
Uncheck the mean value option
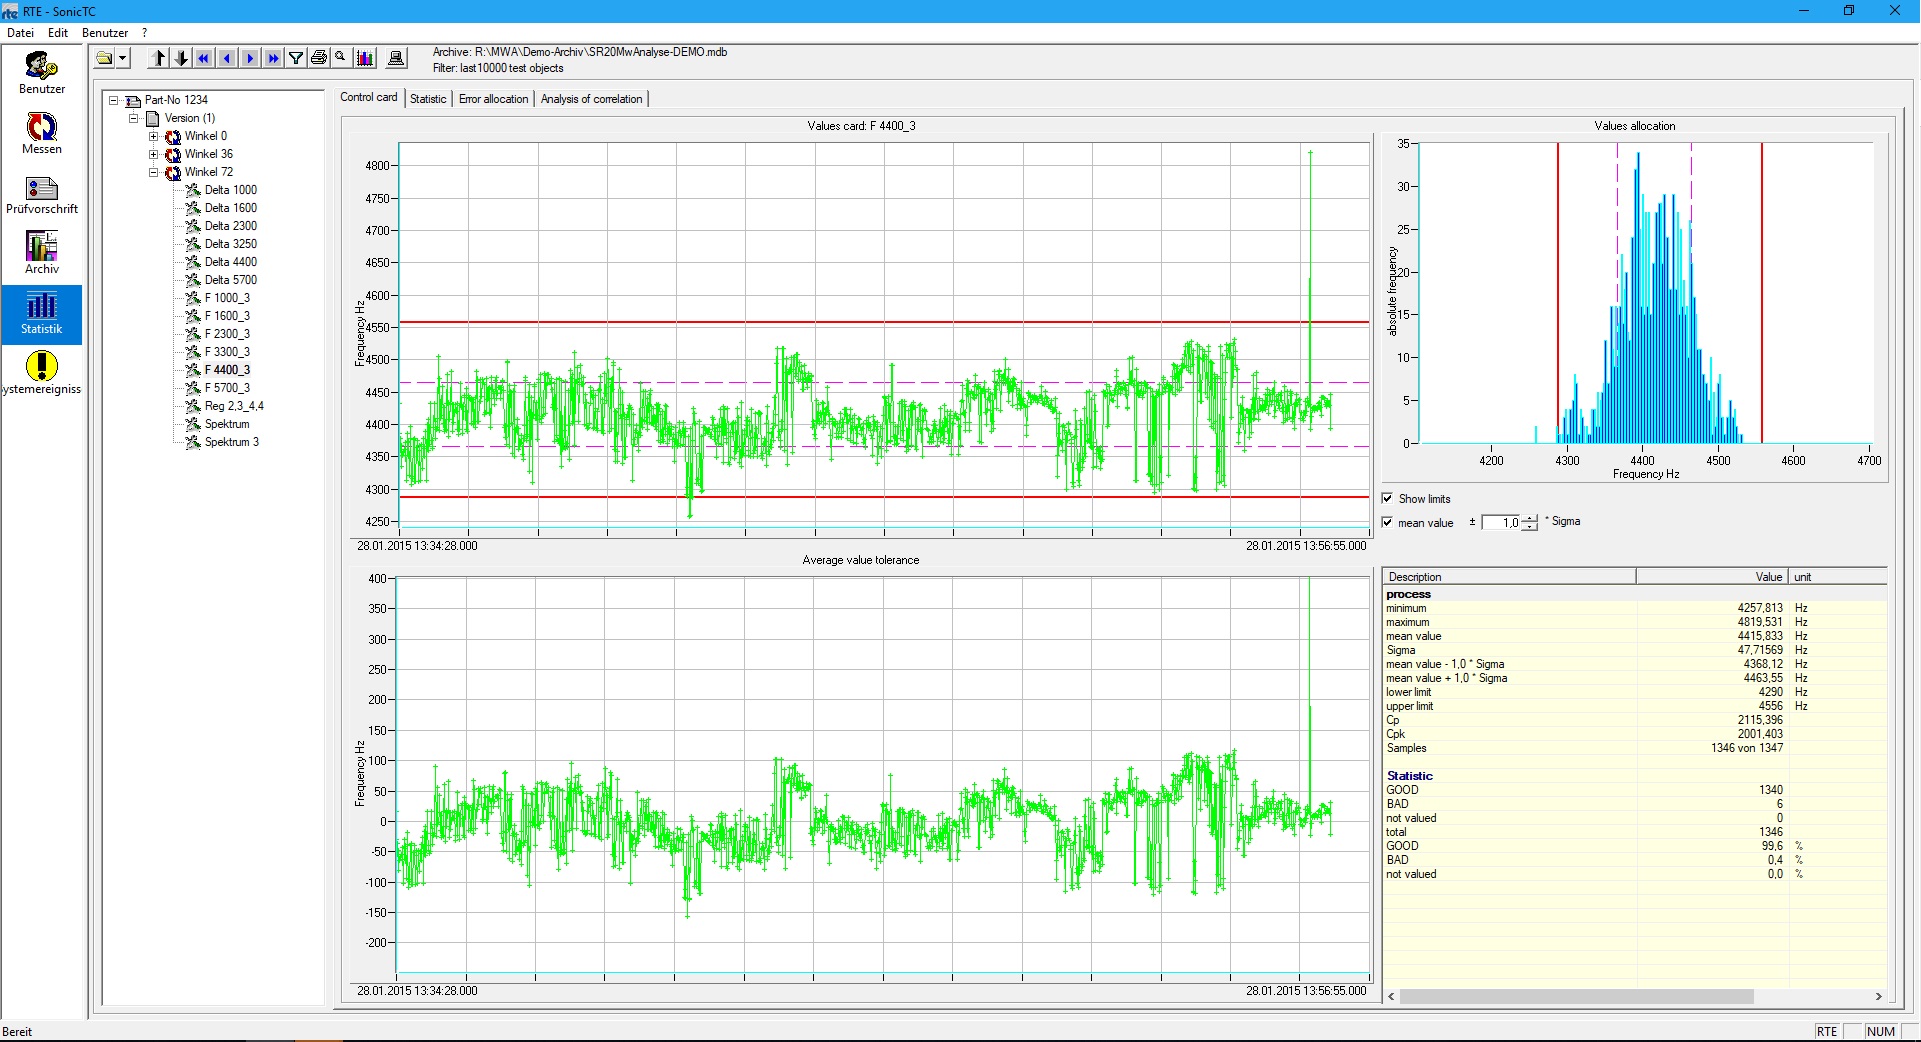tap(1388, 522)
